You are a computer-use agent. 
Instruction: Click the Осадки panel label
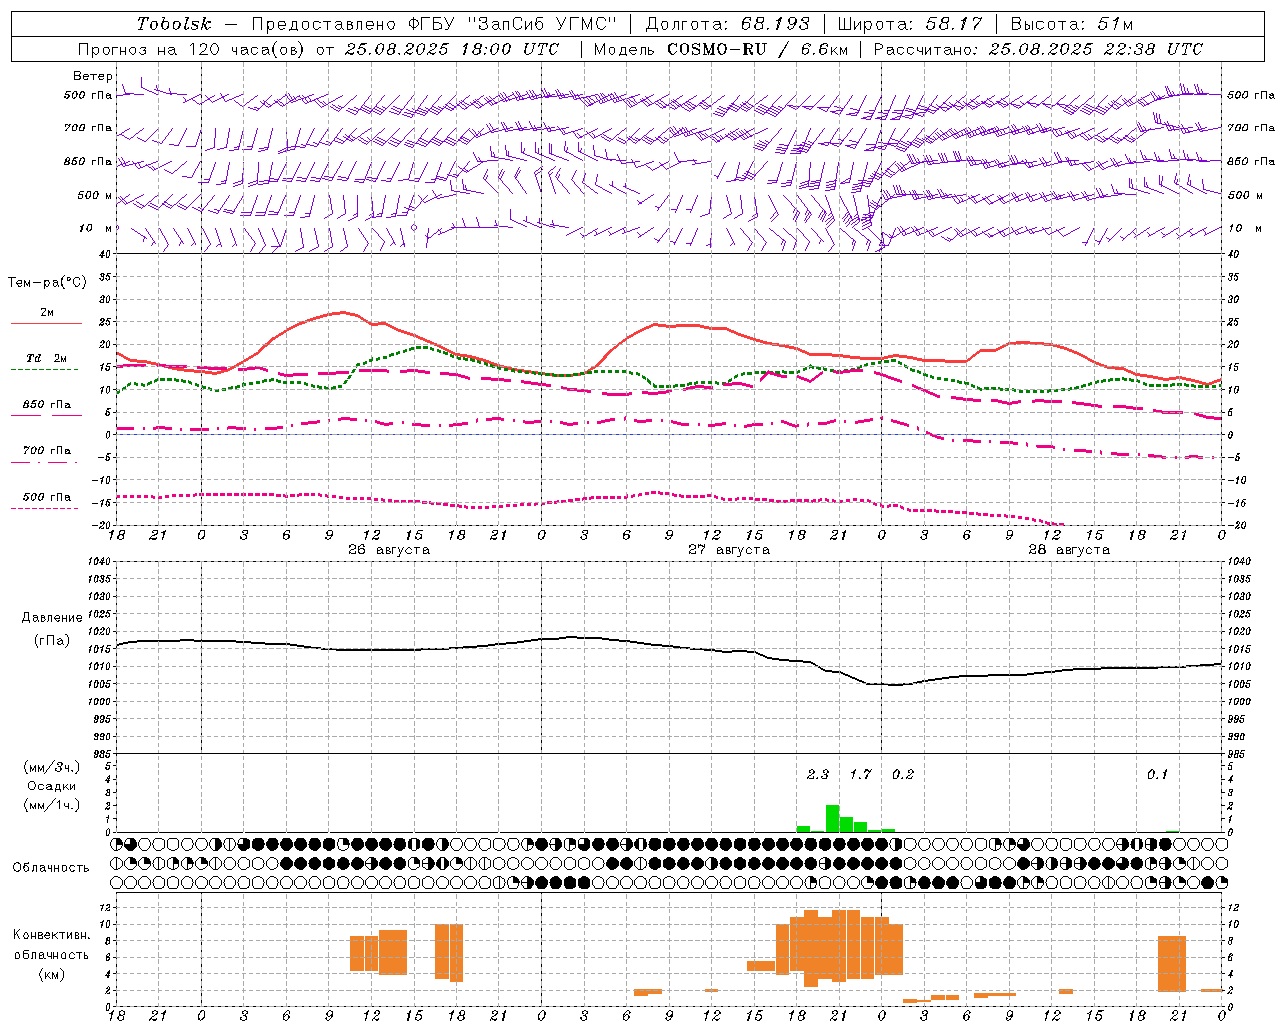[52, 786]
